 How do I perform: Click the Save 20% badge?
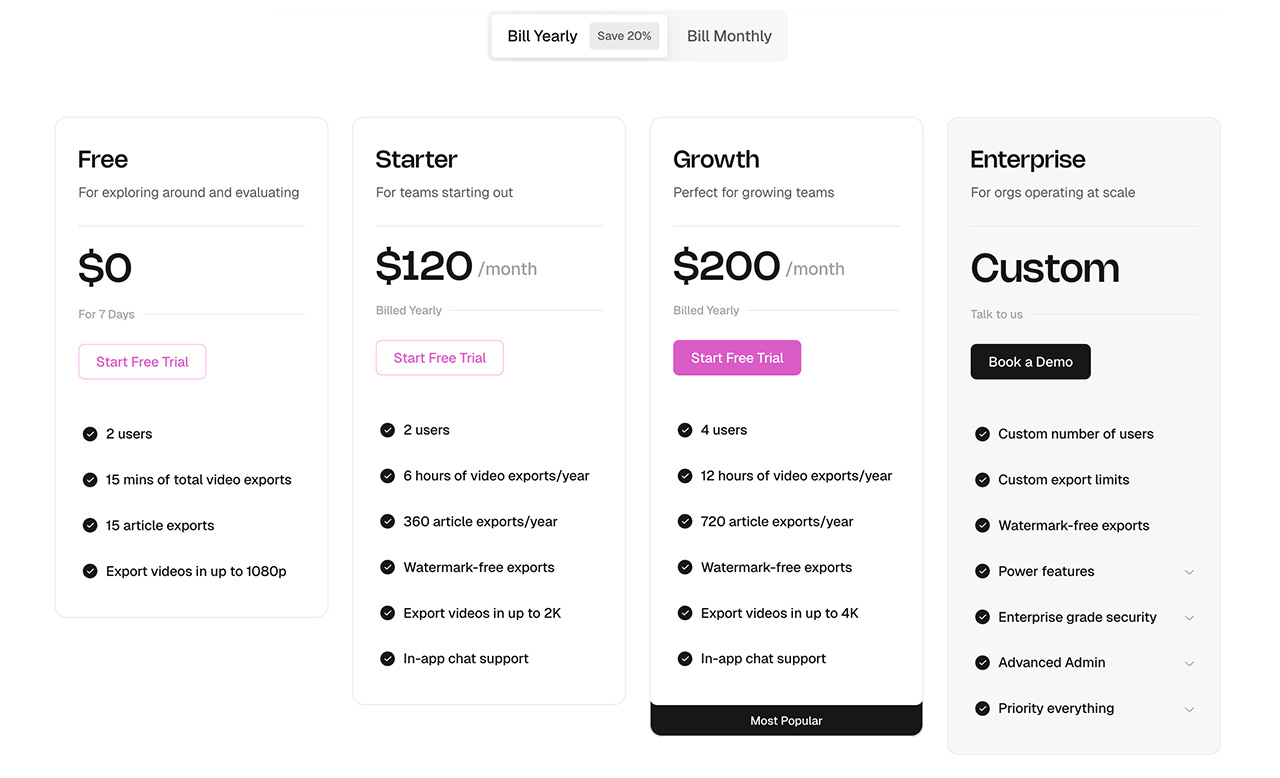(x=624, y=36)
